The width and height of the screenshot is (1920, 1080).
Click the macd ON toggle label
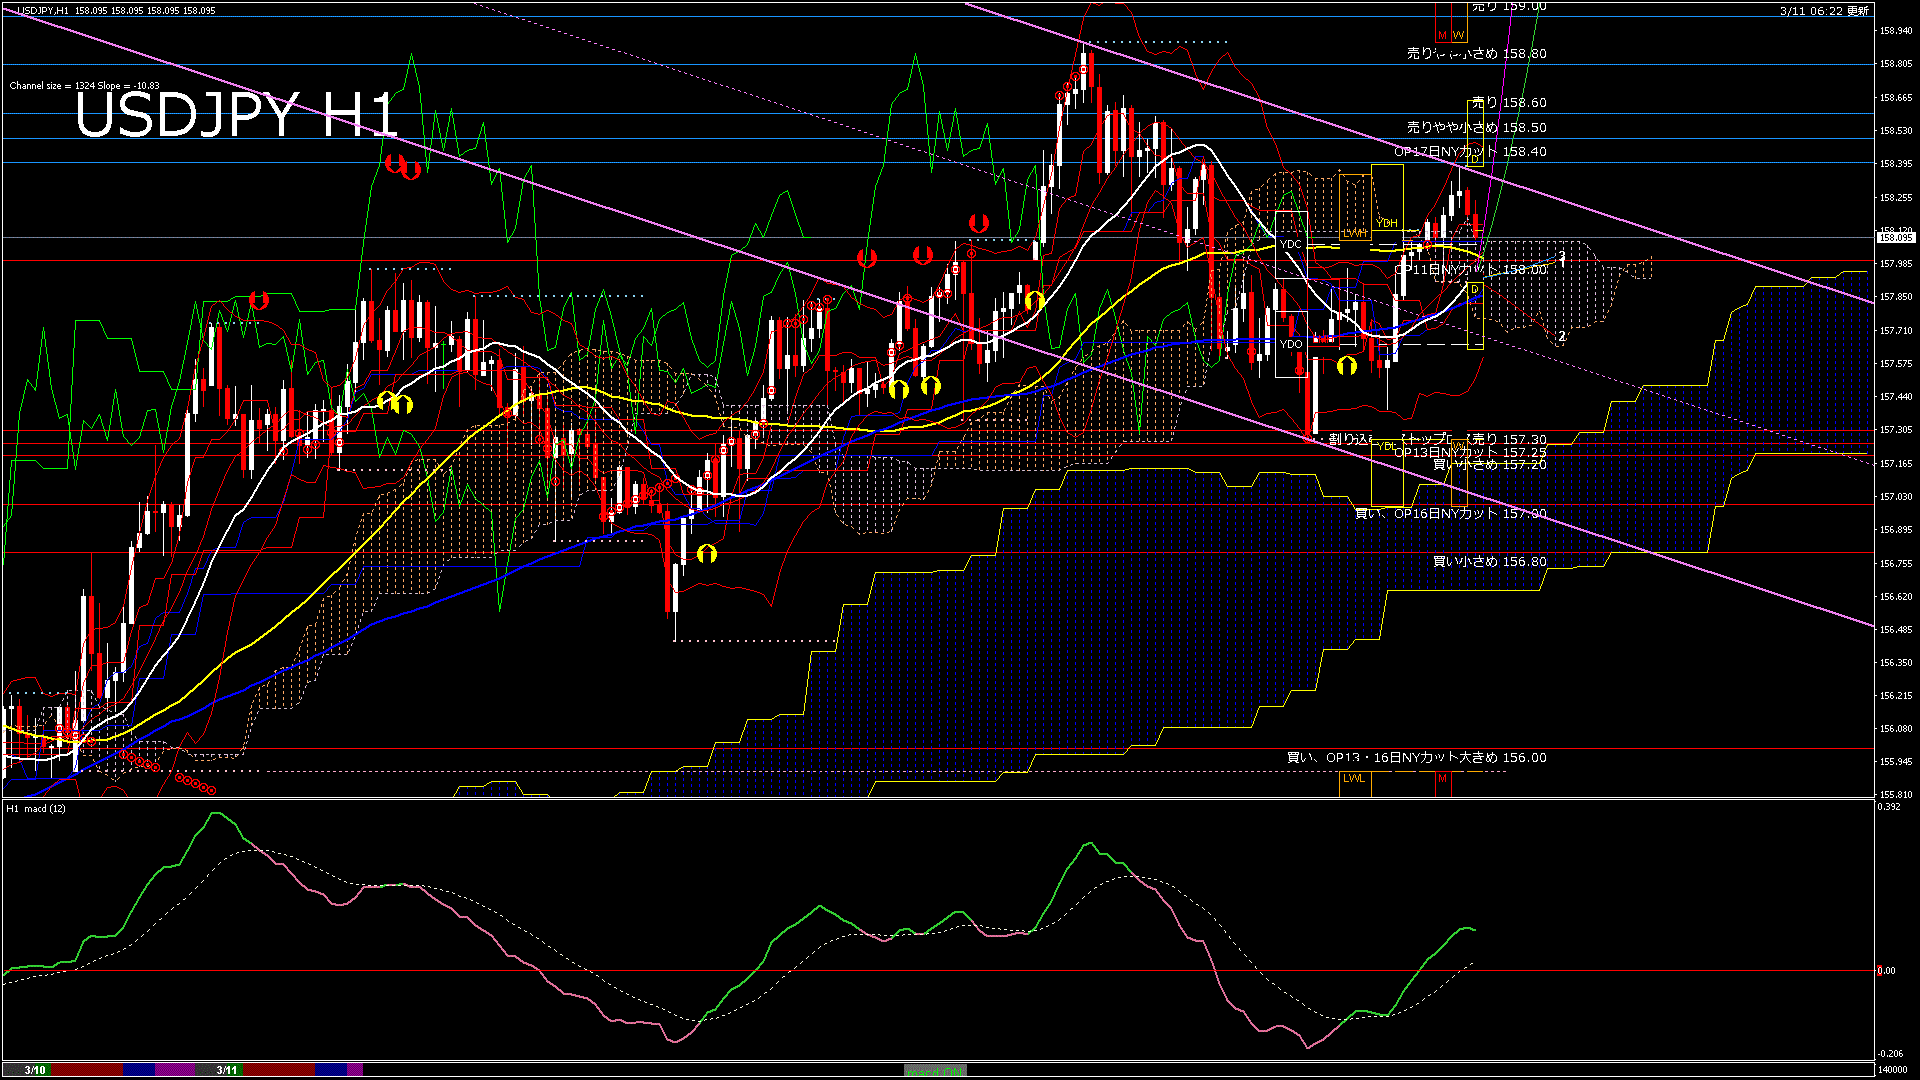pyautogui.click(x=935, y=1071)
